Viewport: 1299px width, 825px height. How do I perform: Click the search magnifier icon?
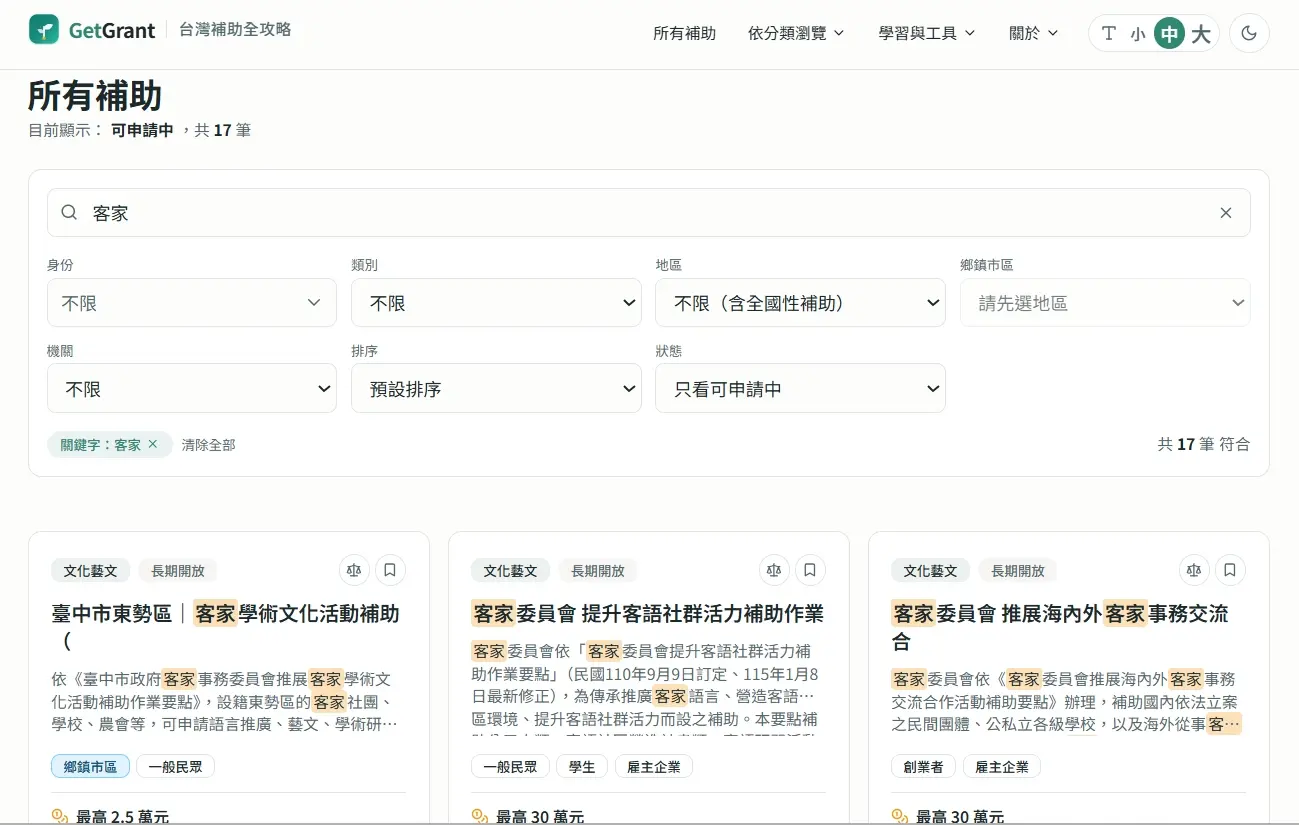(x=69, y=212)
